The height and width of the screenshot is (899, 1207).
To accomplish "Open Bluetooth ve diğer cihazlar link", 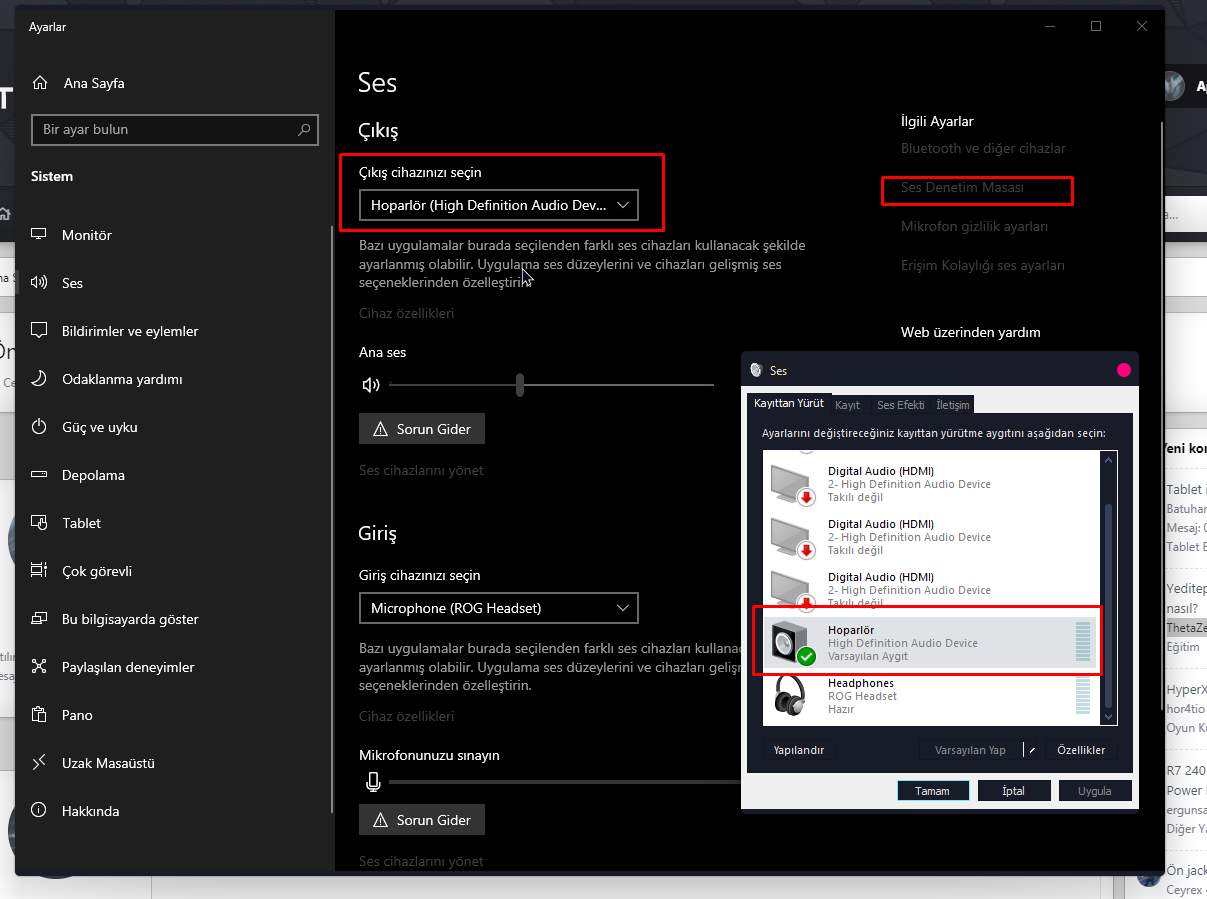I will (983, 149).
